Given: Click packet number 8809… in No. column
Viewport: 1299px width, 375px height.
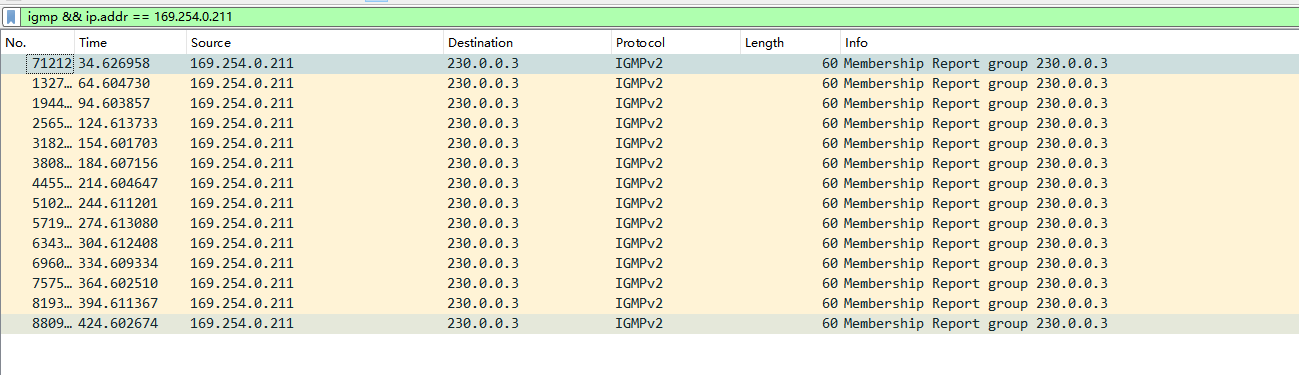Looking at the screenshot, I should 53,323.
